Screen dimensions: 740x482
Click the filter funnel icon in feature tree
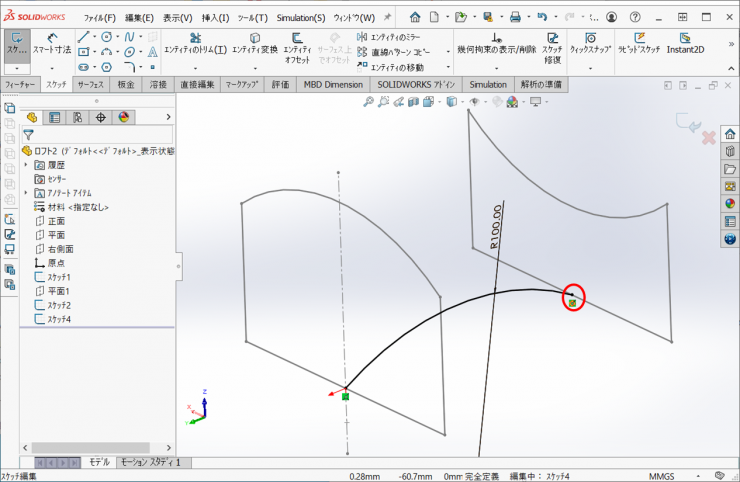(29, 134)
